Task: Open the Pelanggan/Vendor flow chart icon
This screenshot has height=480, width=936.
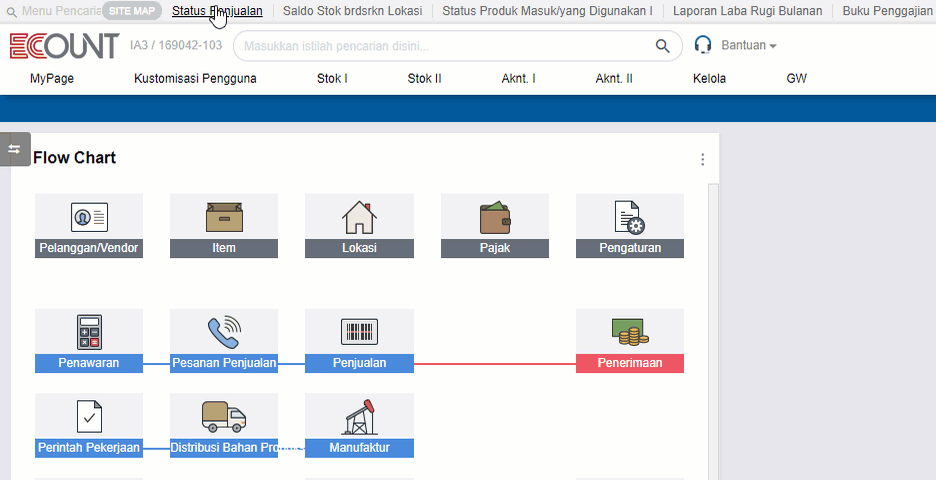Action: 89,217
